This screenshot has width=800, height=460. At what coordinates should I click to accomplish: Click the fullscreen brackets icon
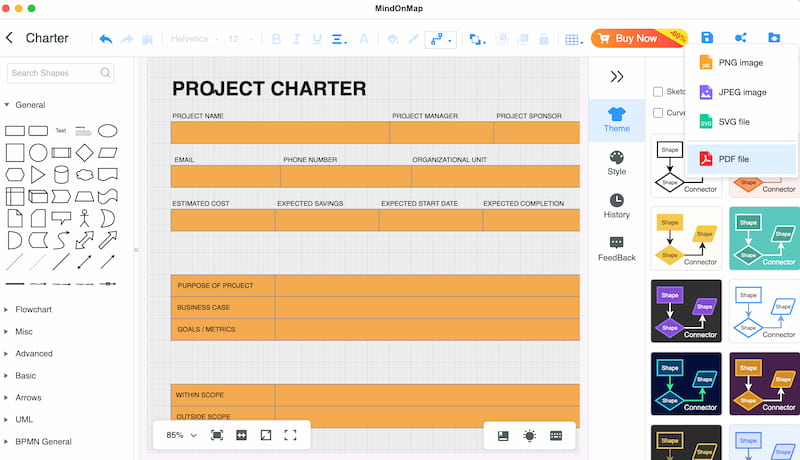[x=290, y=435]
